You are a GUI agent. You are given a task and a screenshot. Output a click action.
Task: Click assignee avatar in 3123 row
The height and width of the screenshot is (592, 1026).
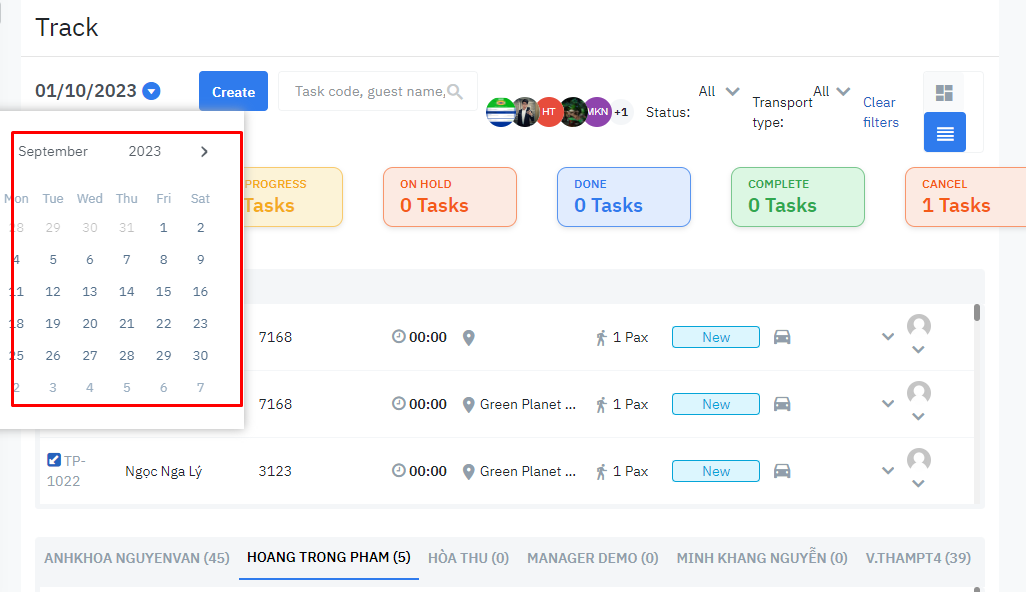click(x=919, y=460)
